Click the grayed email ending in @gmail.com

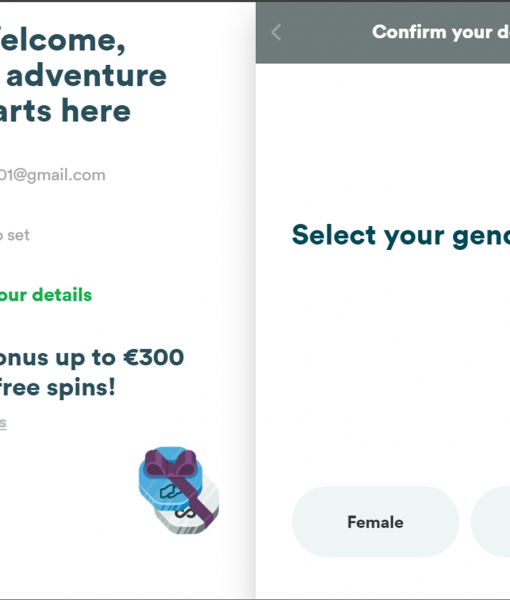coord(52,175)
